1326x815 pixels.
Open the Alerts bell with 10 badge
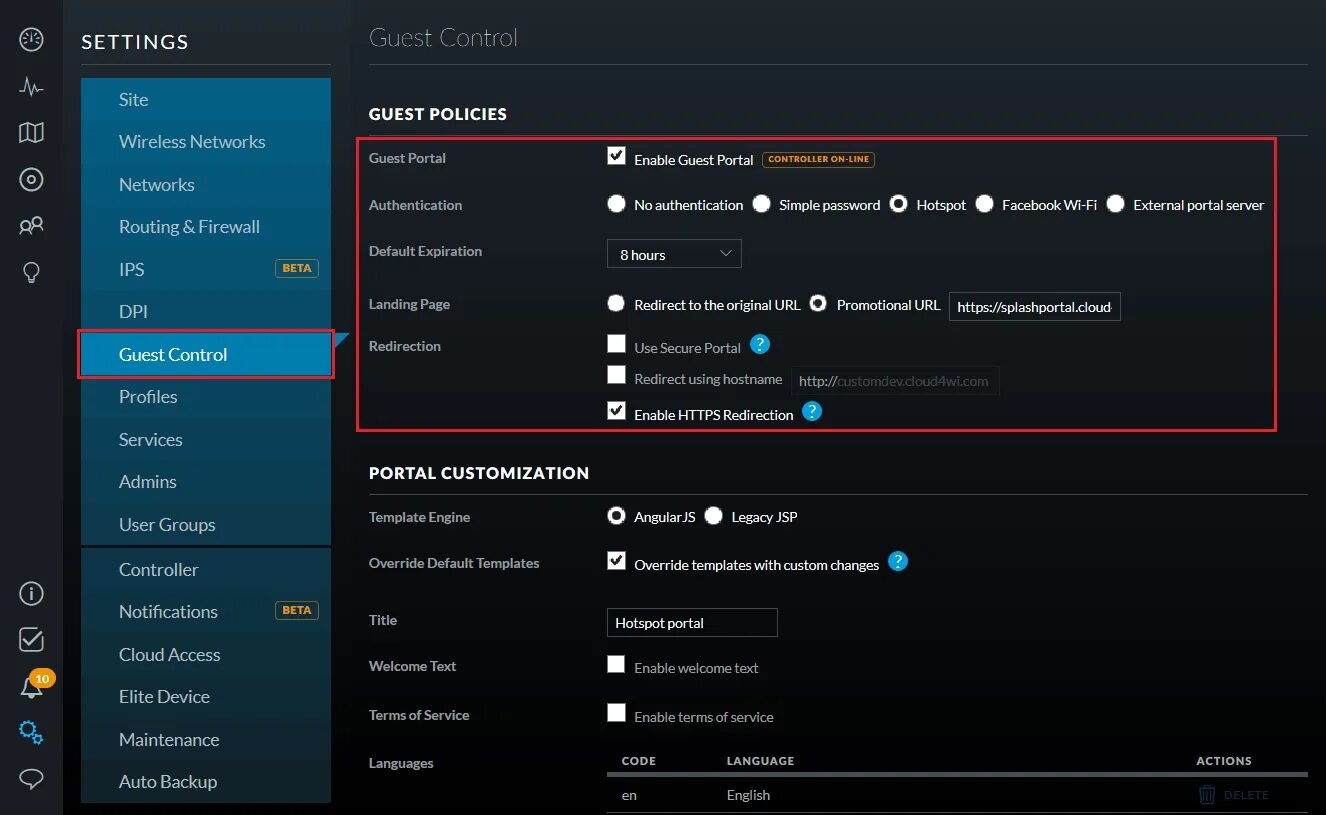33,686
